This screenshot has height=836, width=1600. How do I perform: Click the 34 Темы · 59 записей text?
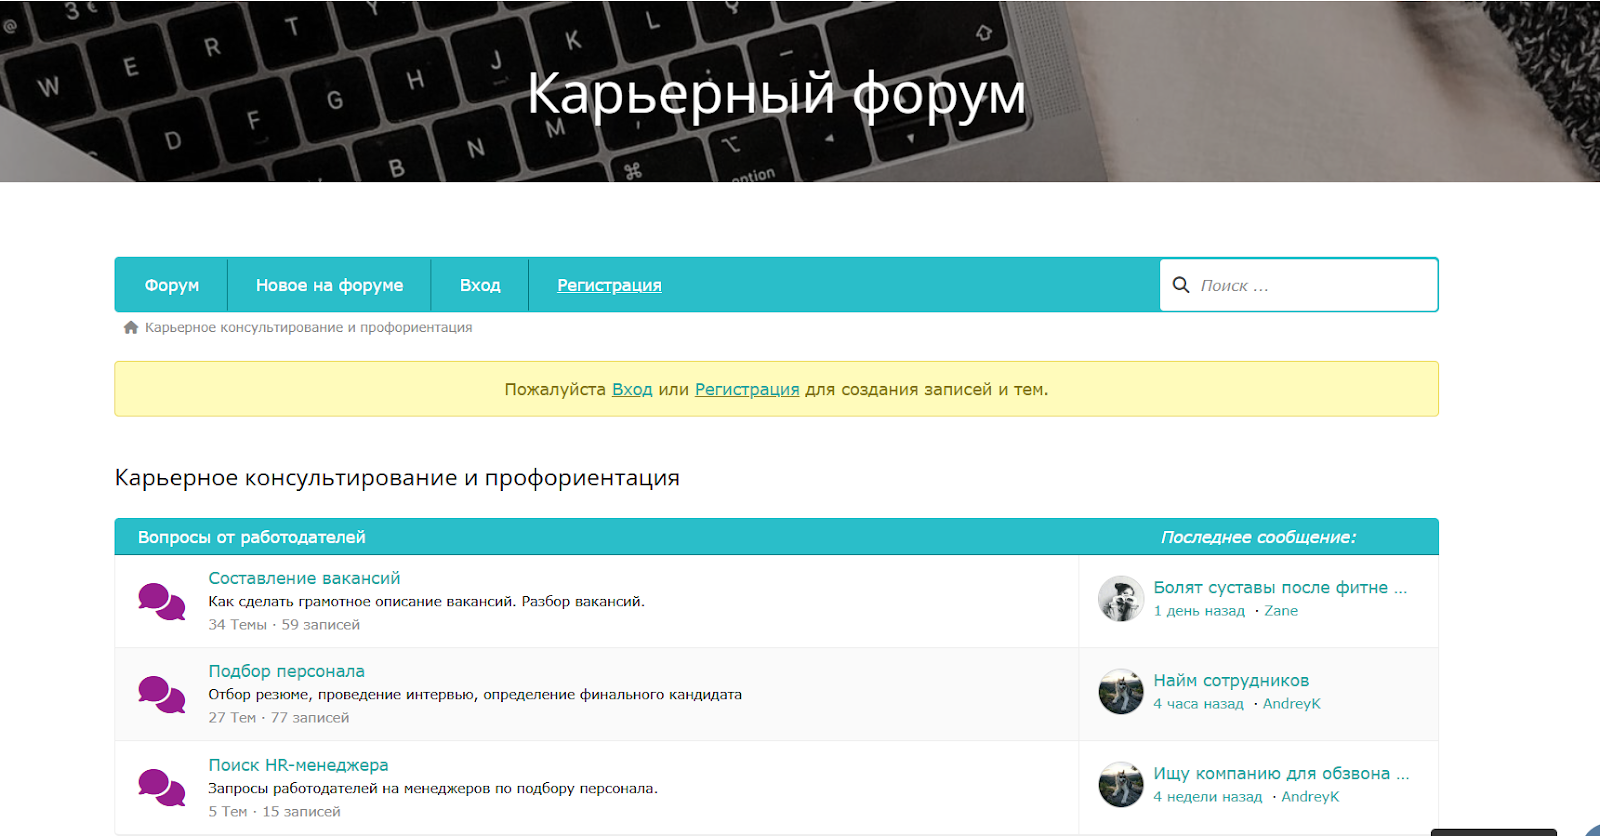coord(284,625)
